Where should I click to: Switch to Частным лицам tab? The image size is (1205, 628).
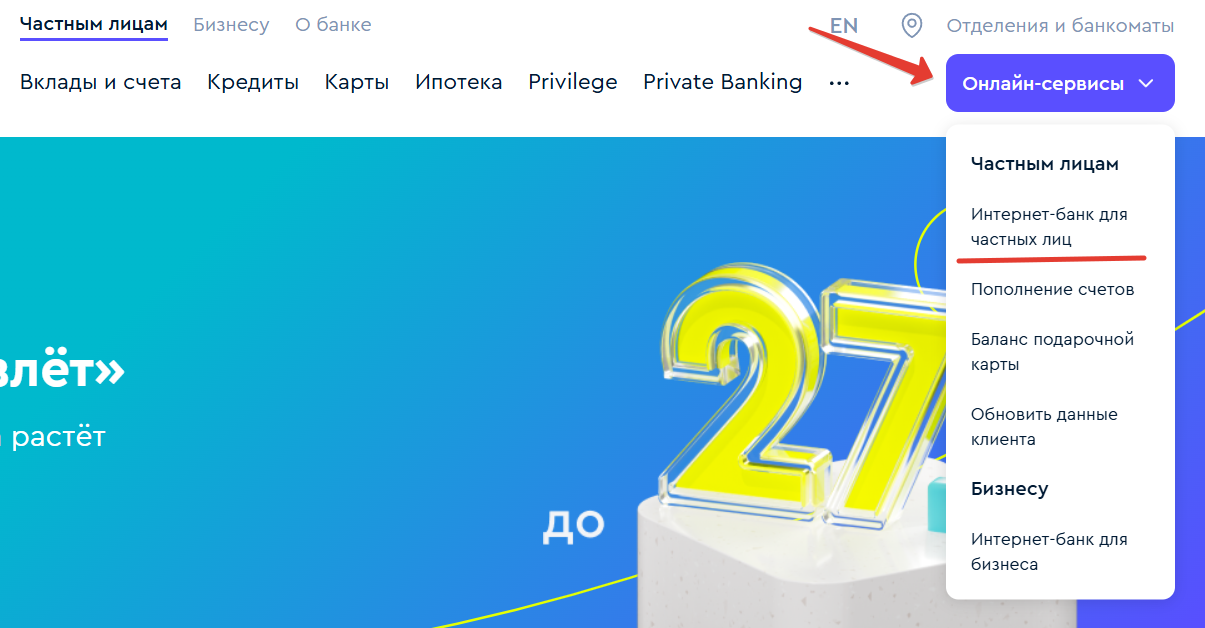(x=94, y=25)
